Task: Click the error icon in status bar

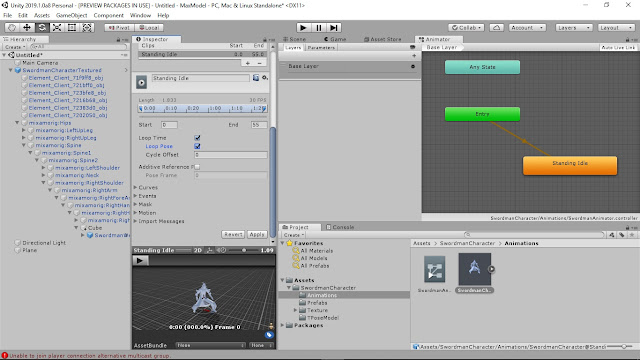Action: [x=4, y=356]
